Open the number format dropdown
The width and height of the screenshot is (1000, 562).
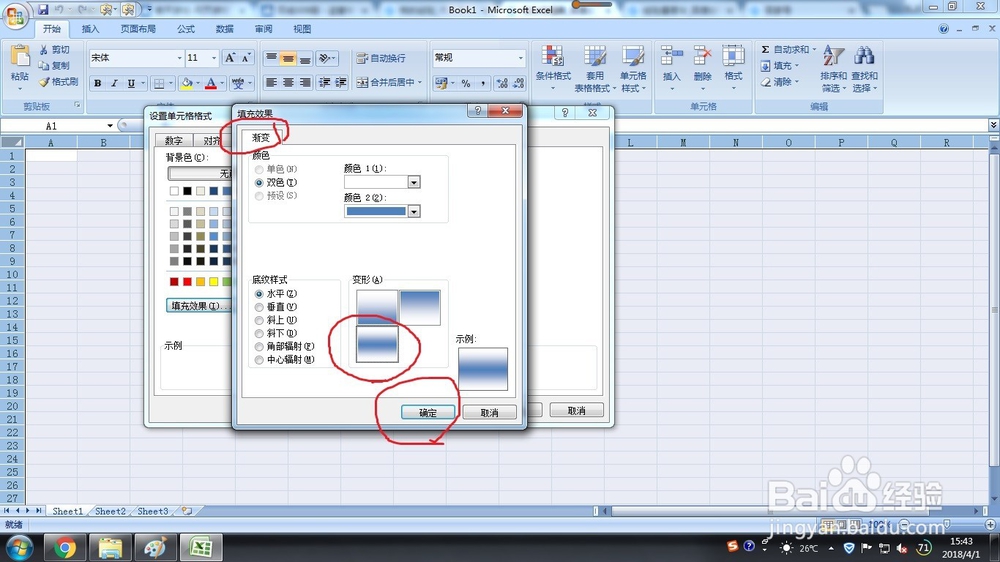click(x=520, y=58)
